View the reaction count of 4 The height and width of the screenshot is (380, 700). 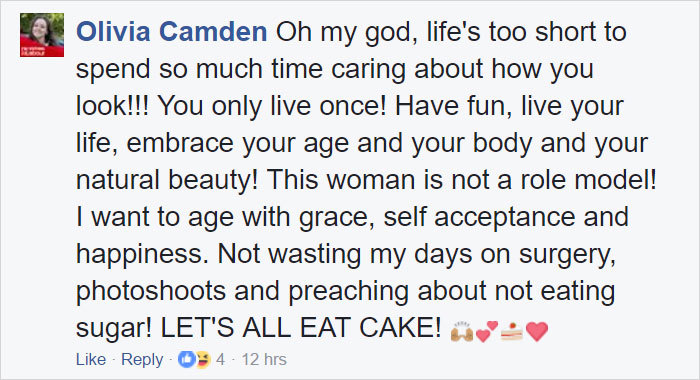[x=221, y=359]
